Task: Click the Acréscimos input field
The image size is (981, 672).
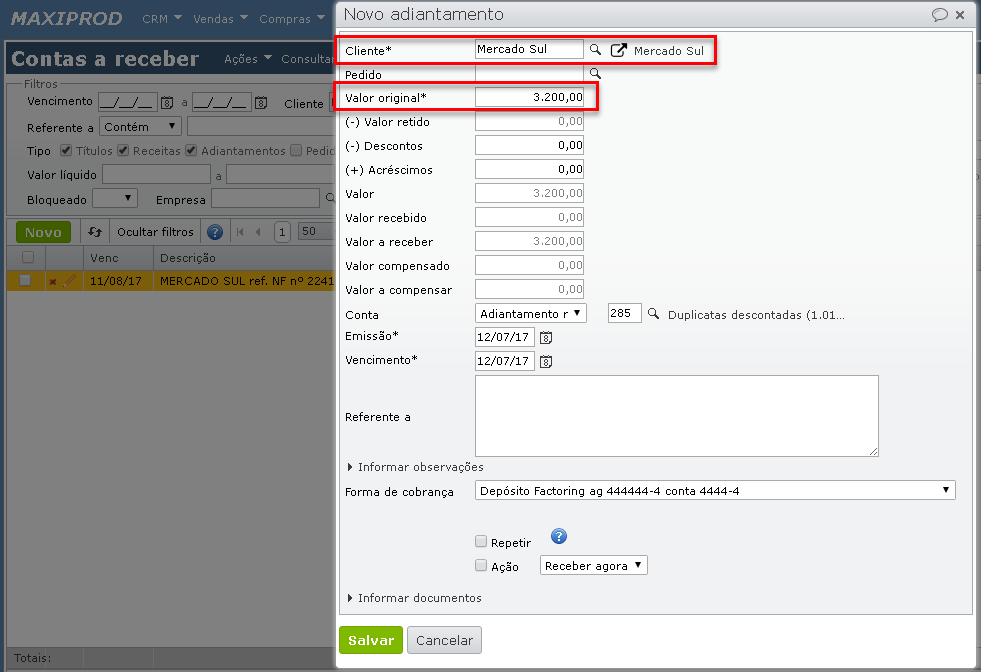Action: point(529,169)
